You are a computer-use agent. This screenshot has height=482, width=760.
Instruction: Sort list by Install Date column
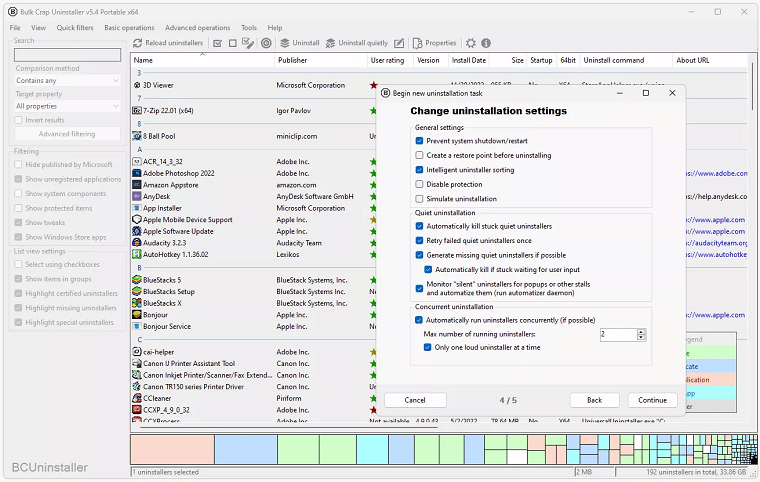[x=469, y=60]
